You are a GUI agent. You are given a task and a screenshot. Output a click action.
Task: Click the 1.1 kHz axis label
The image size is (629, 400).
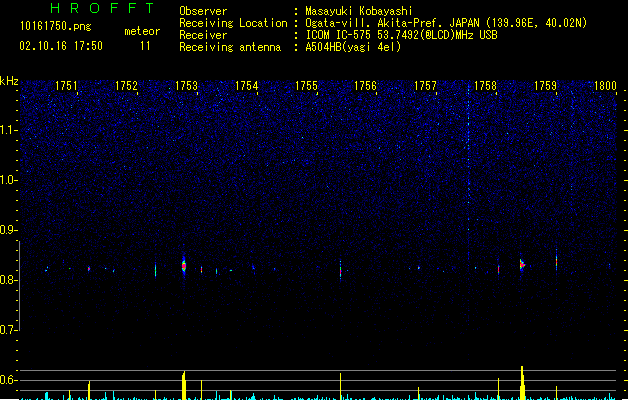[8, 130]
